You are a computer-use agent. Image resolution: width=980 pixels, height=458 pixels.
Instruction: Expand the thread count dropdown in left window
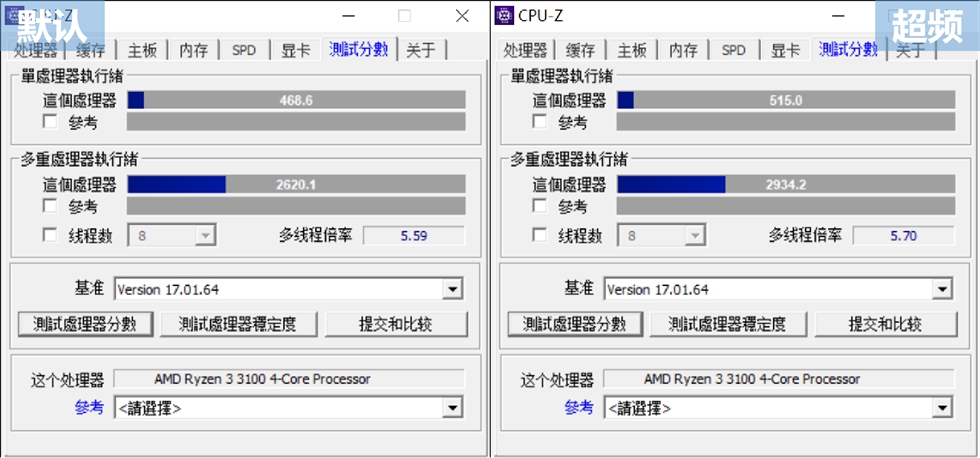[x=205, y=236]
